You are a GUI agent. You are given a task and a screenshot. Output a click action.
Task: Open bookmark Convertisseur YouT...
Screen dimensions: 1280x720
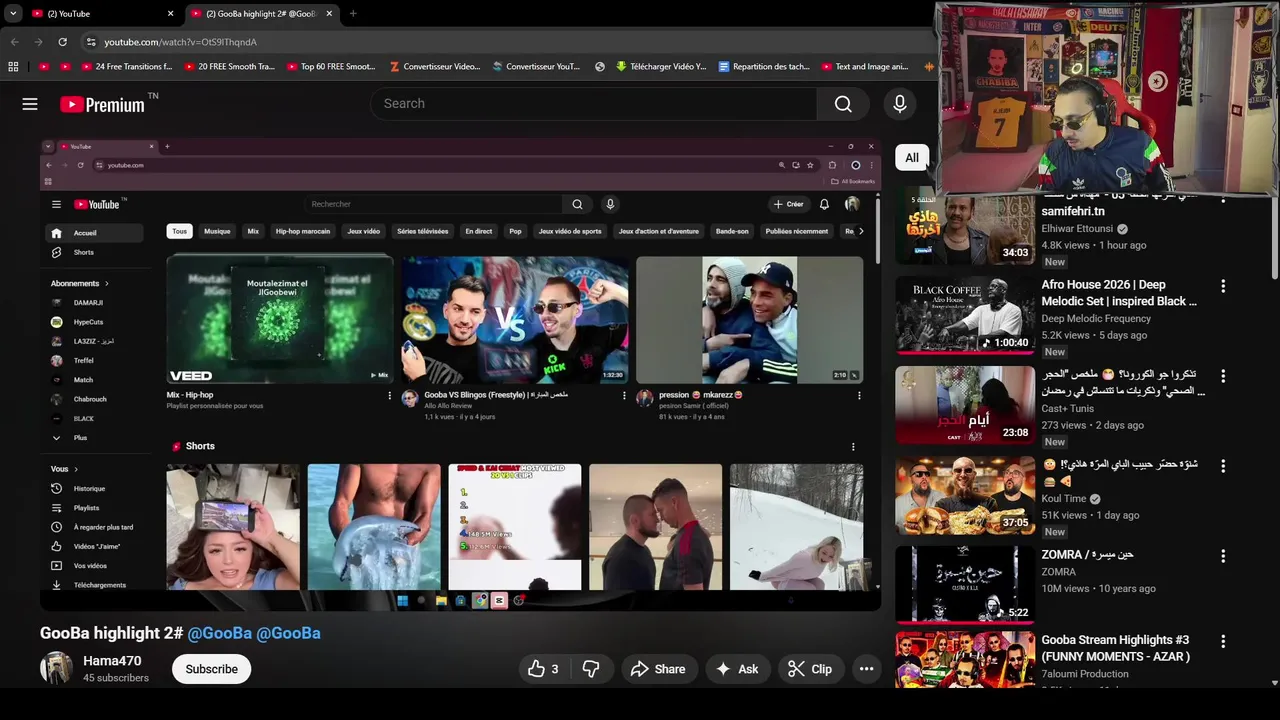click(536, 67)
